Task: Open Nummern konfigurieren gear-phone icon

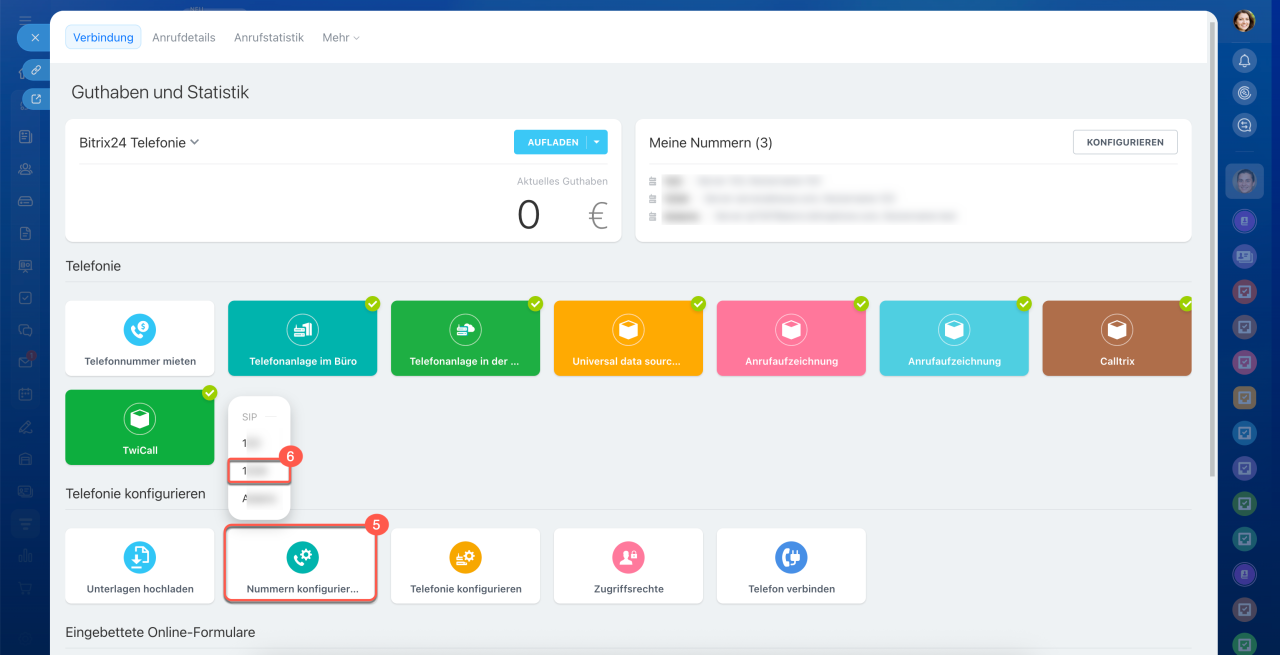Action: point(302,557)
